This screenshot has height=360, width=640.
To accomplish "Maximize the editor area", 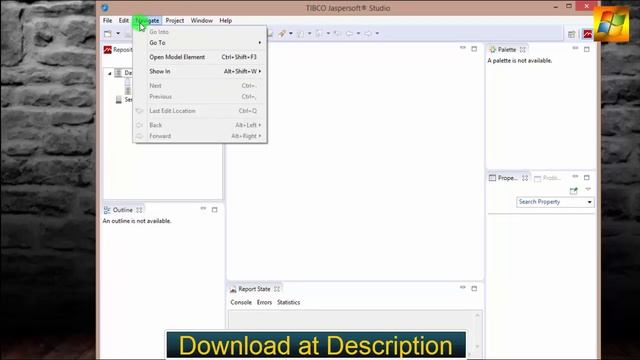I will tap(474, 49).
